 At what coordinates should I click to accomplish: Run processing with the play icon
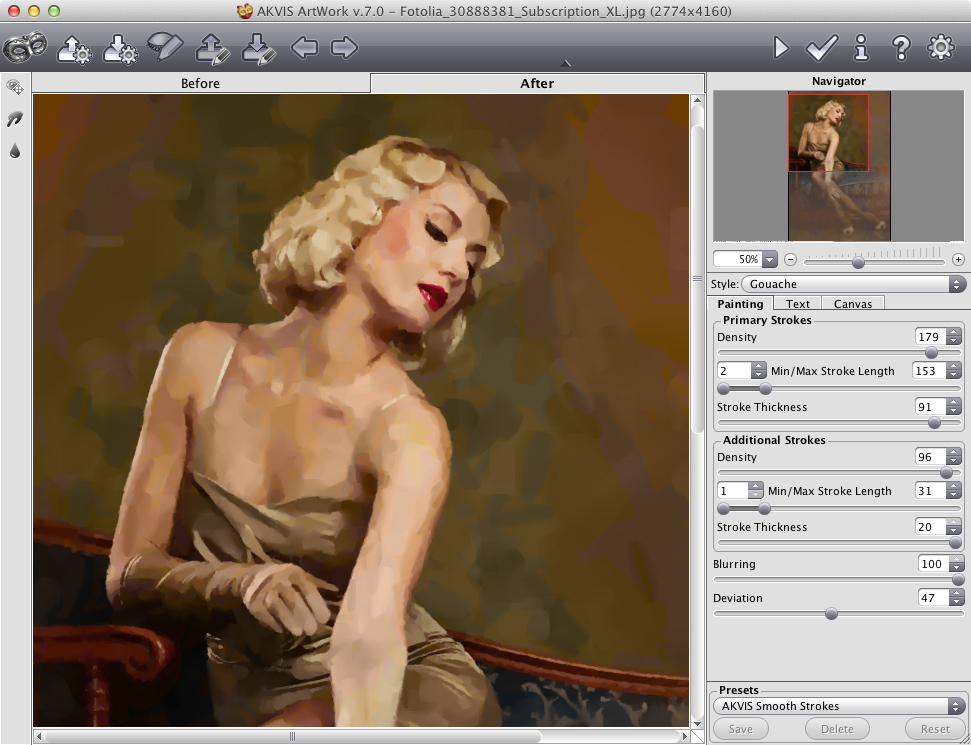(x=781, y=47)
